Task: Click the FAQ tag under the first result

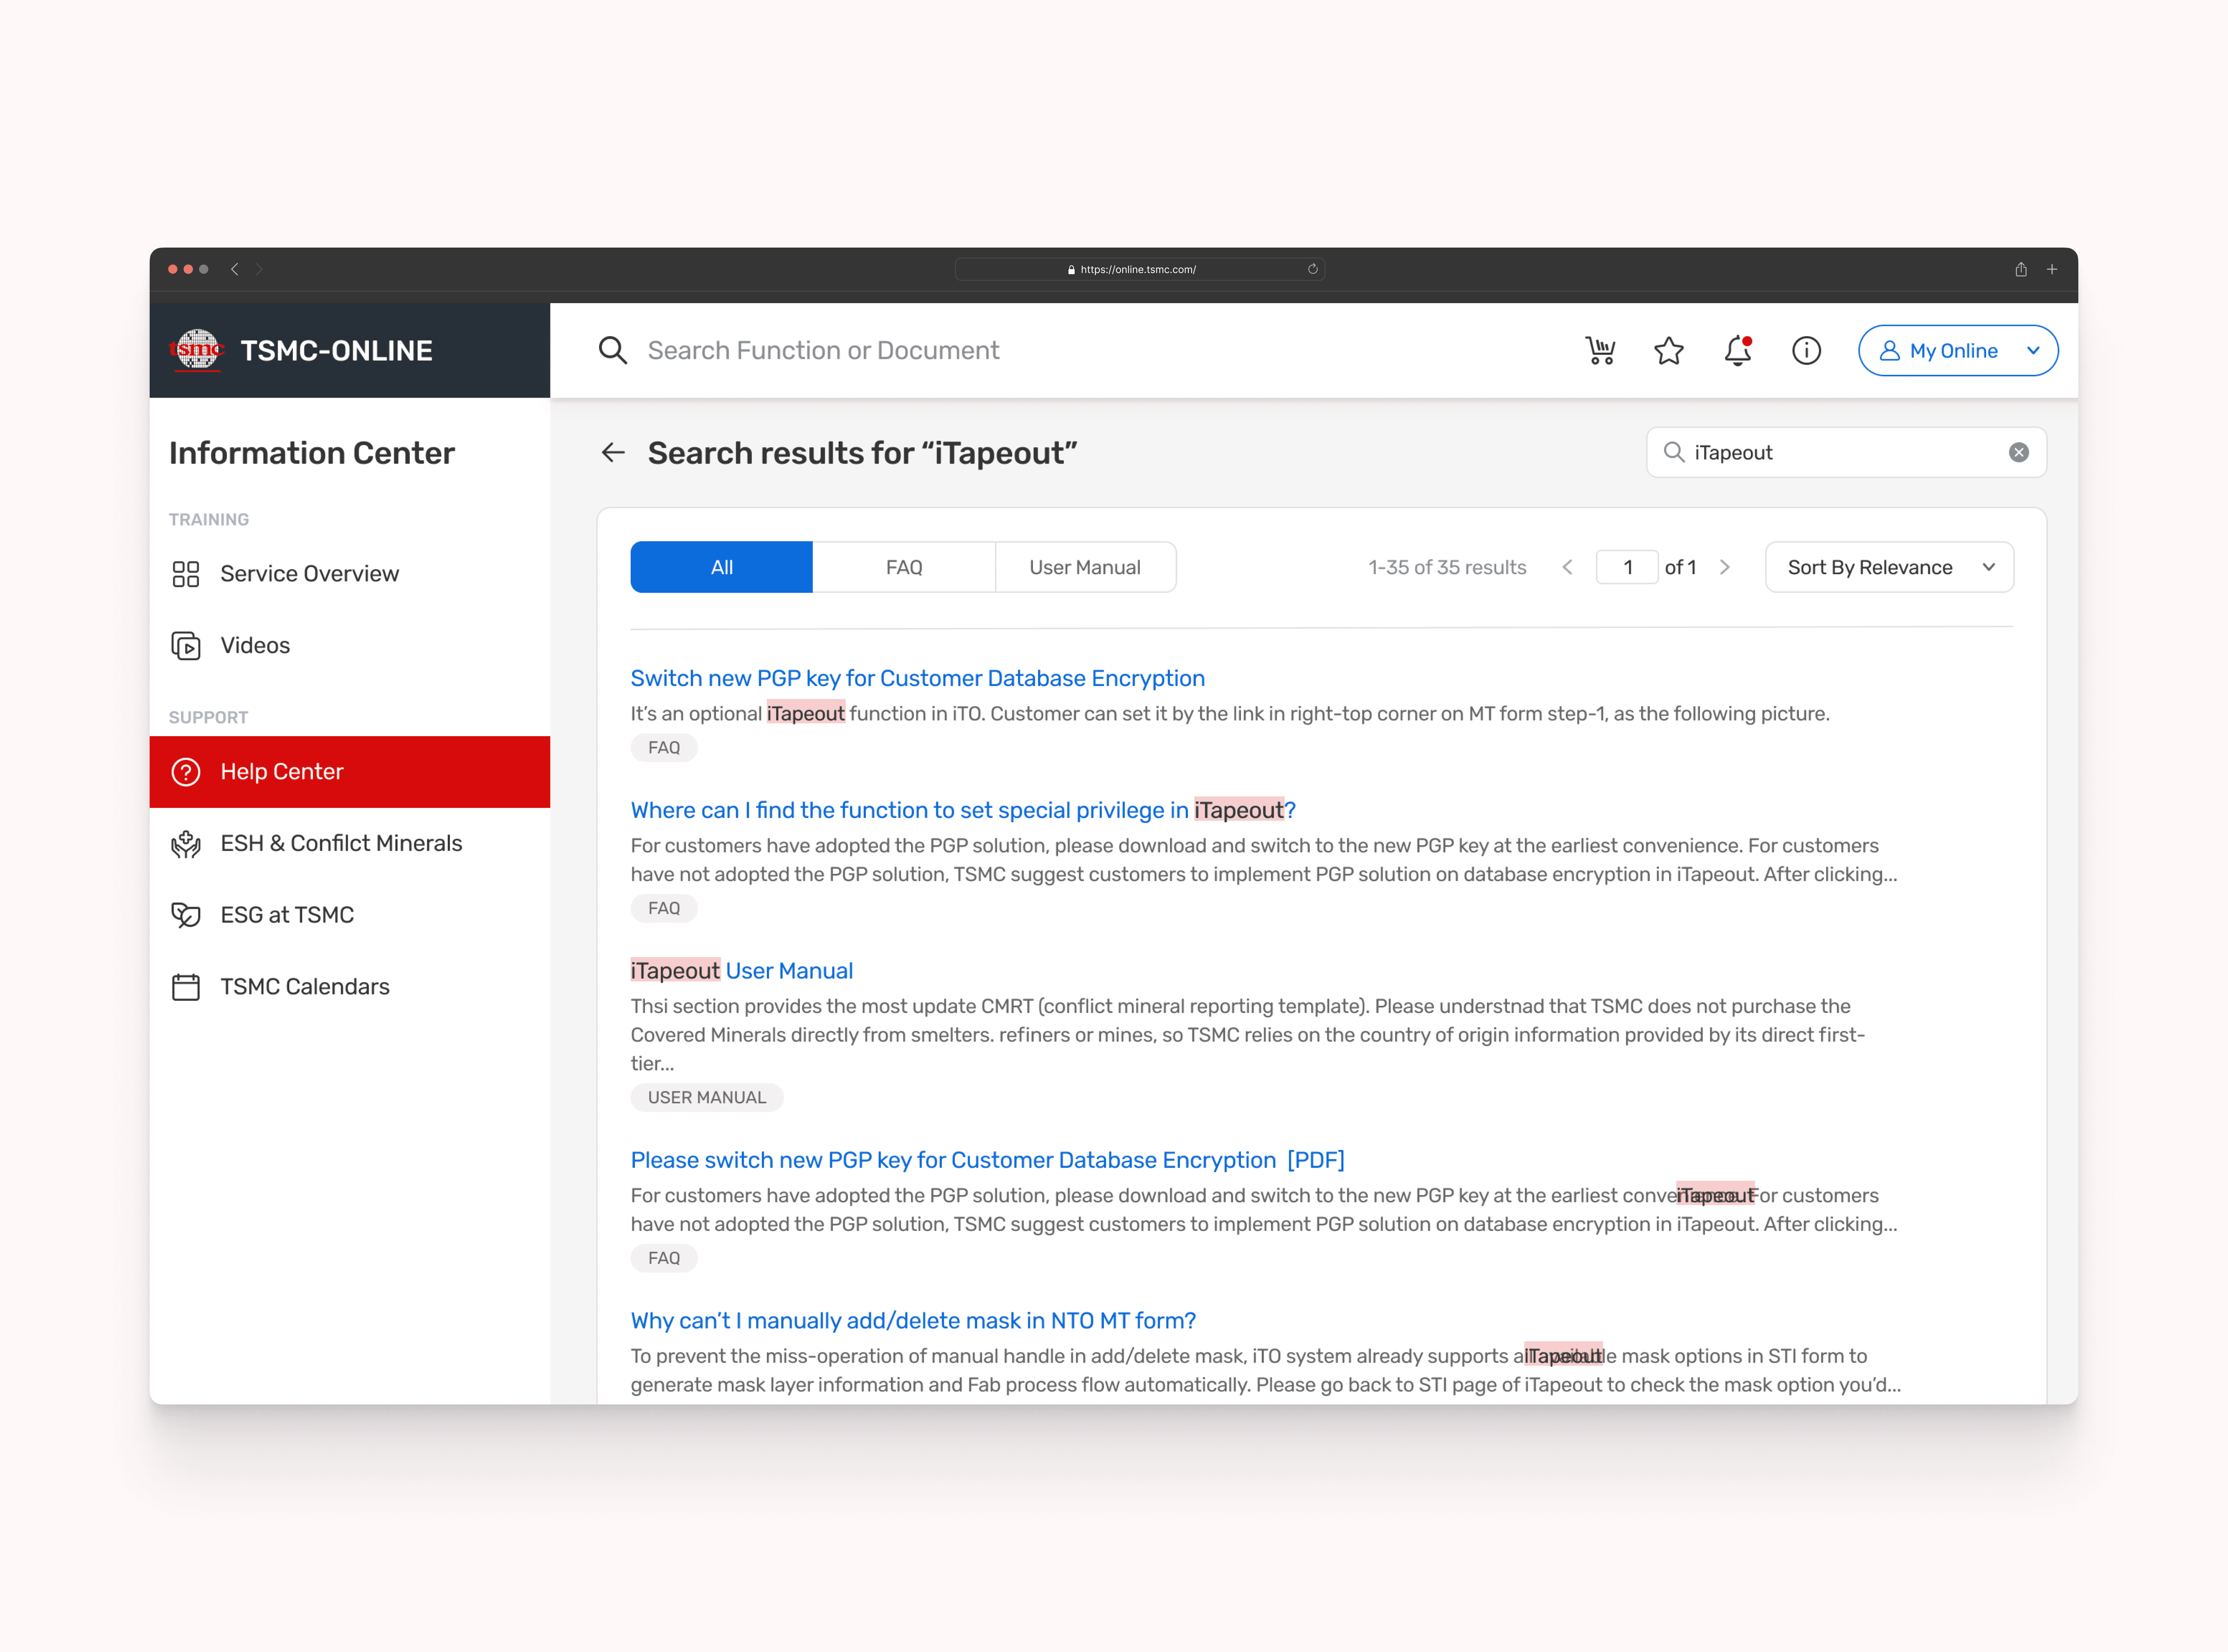Action: [x=664, y=748]
